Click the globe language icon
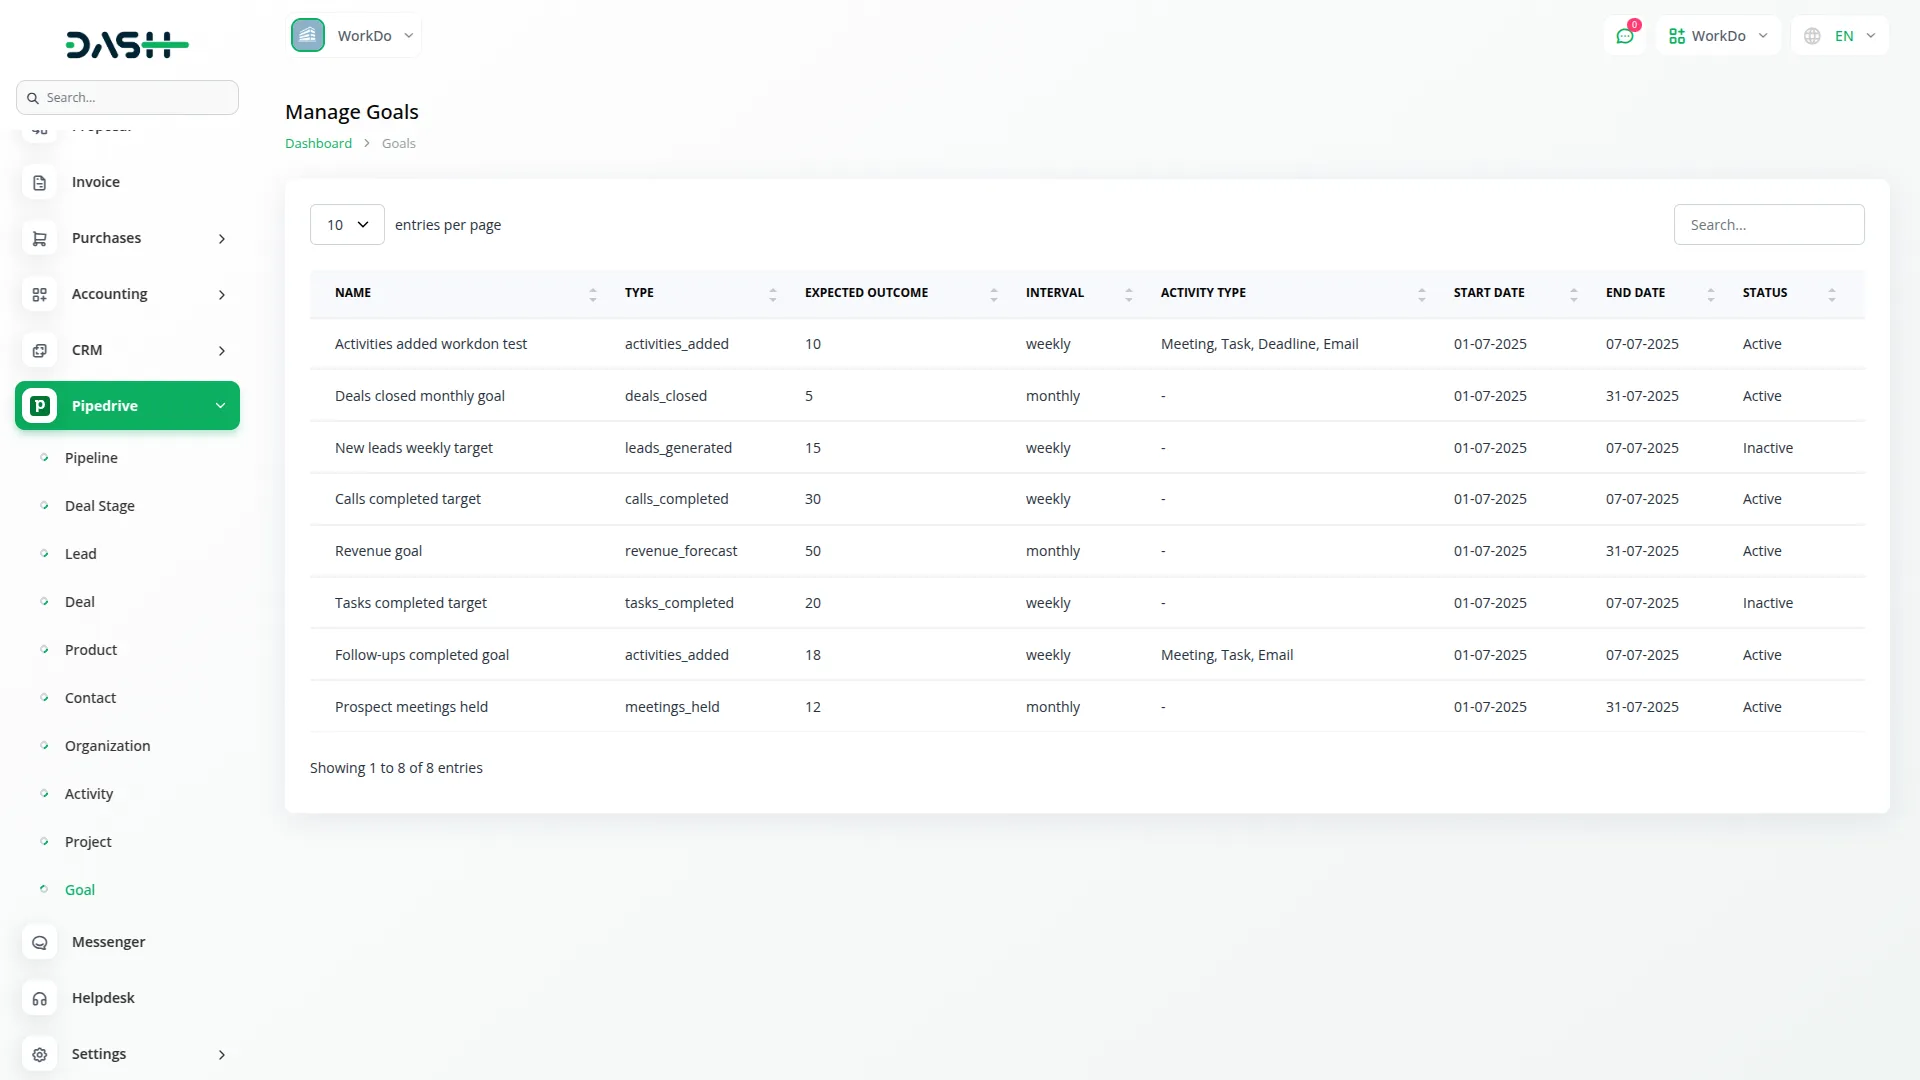 [1812, 35]
